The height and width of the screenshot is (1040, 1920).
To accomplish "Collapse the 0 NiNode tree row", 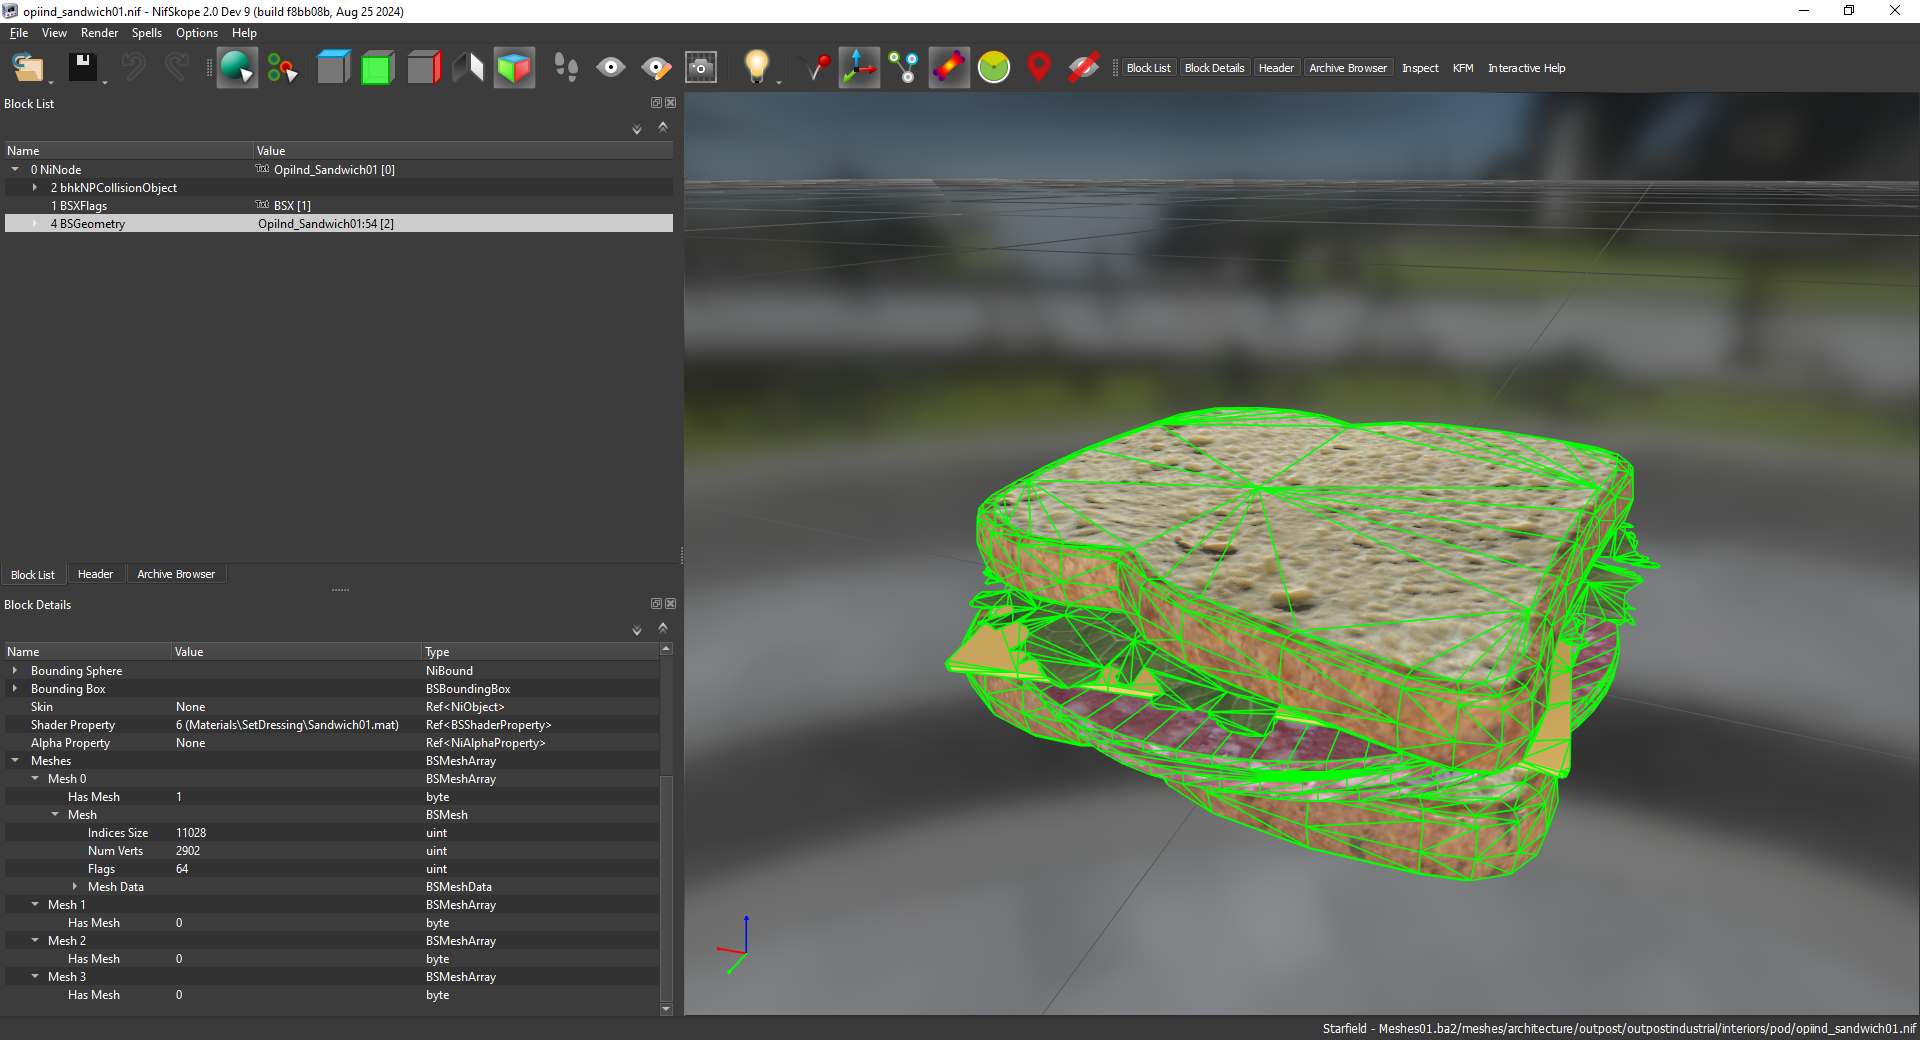I will [x=15, y=170].
